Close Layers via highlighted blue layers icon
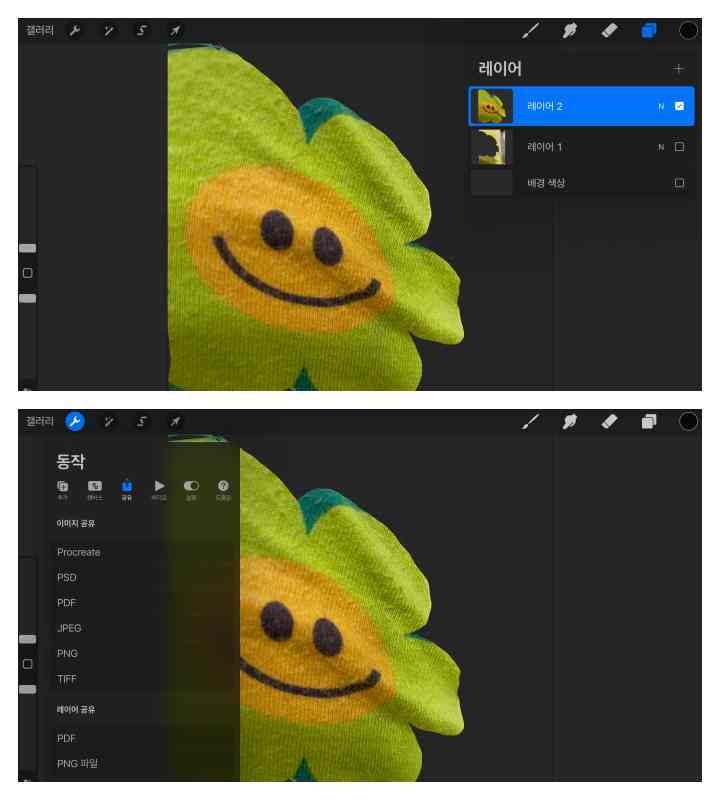 pyautogui.click(x=649, y=31)
